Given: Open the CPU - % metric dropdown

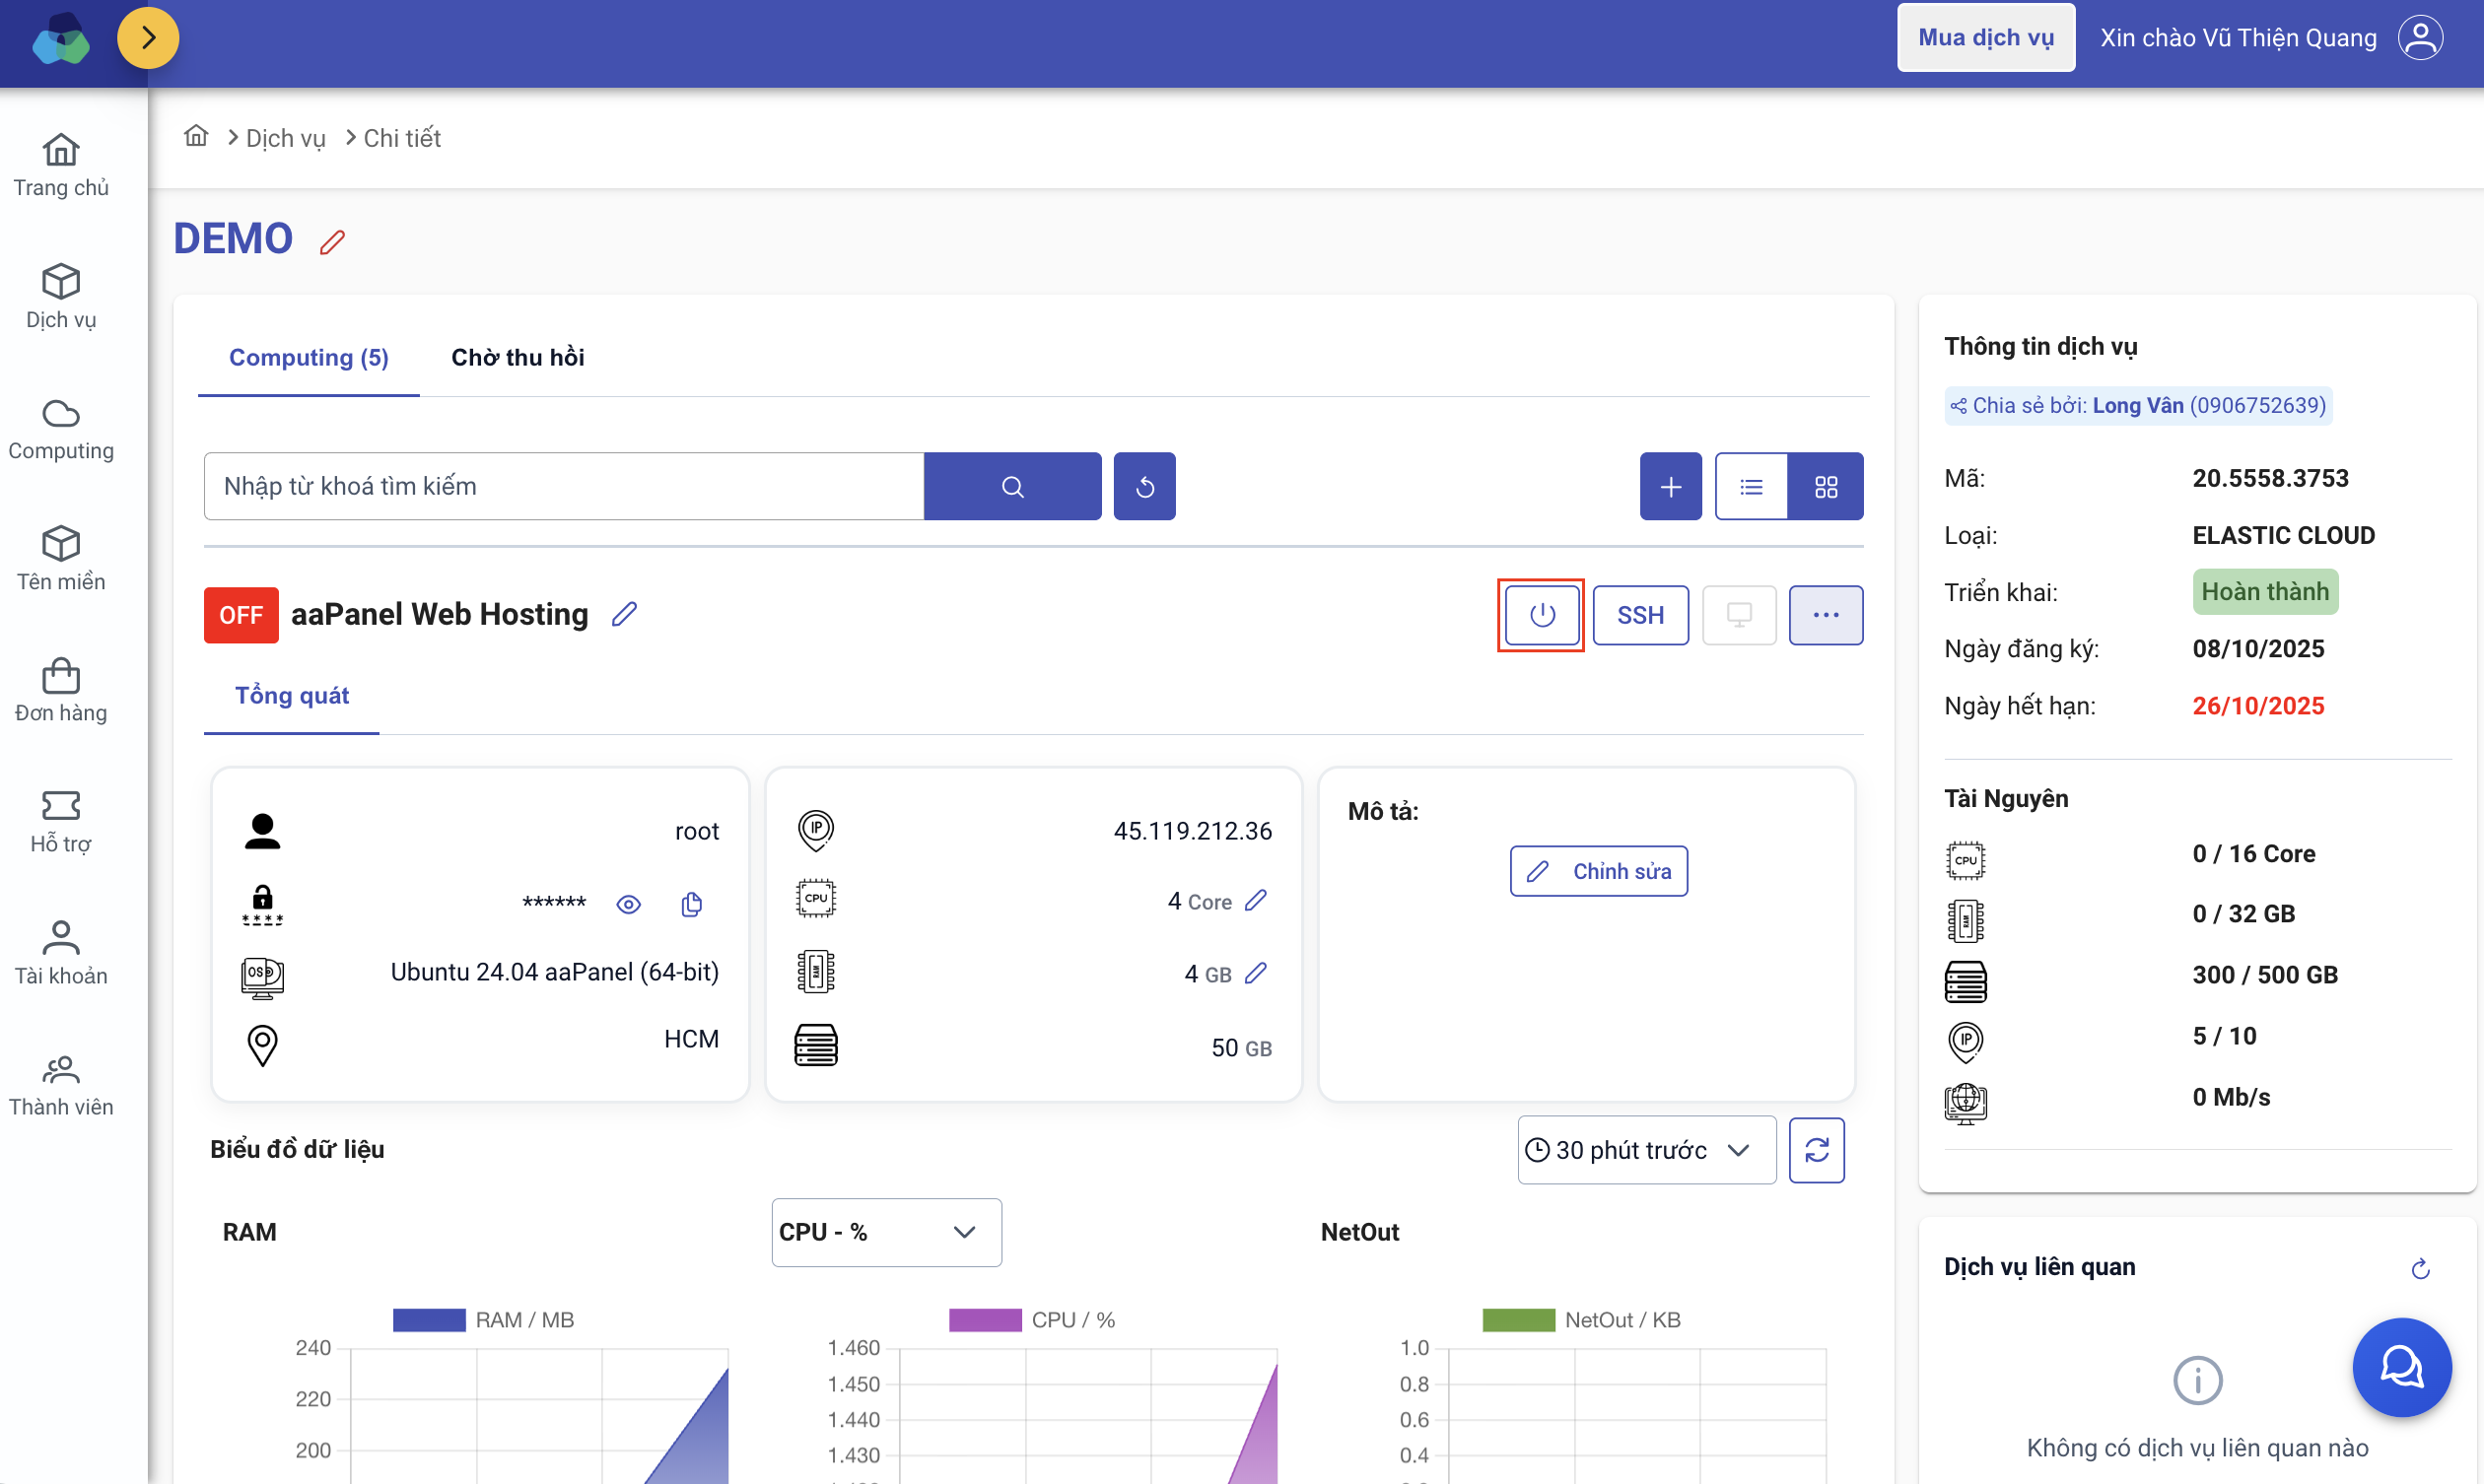Looking at the screenshot, I should click(885, 1232).
